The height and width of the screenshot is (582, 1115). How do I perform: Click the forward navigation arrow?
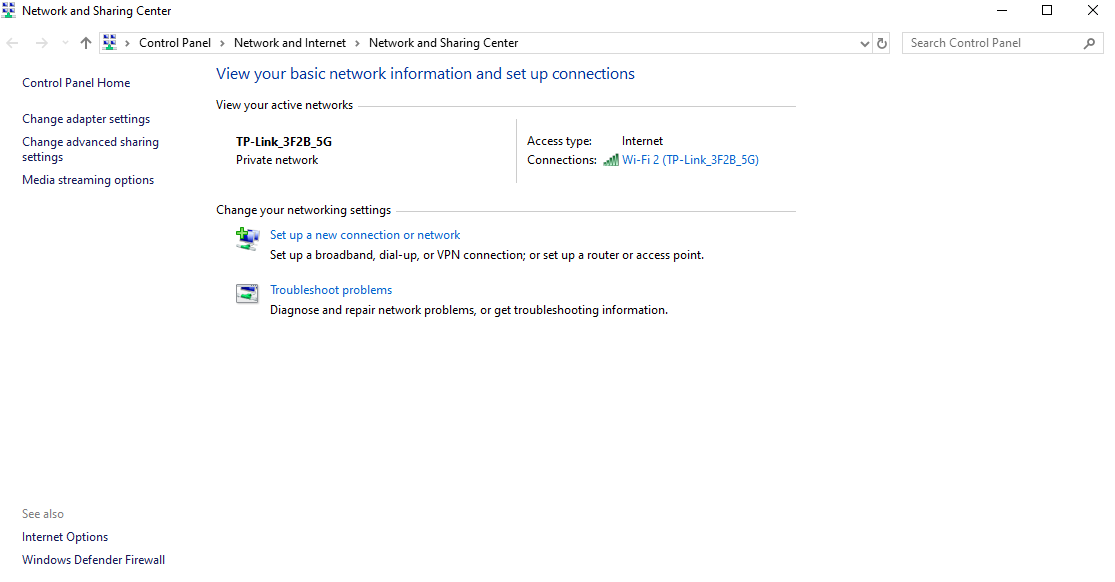point(40,43)
